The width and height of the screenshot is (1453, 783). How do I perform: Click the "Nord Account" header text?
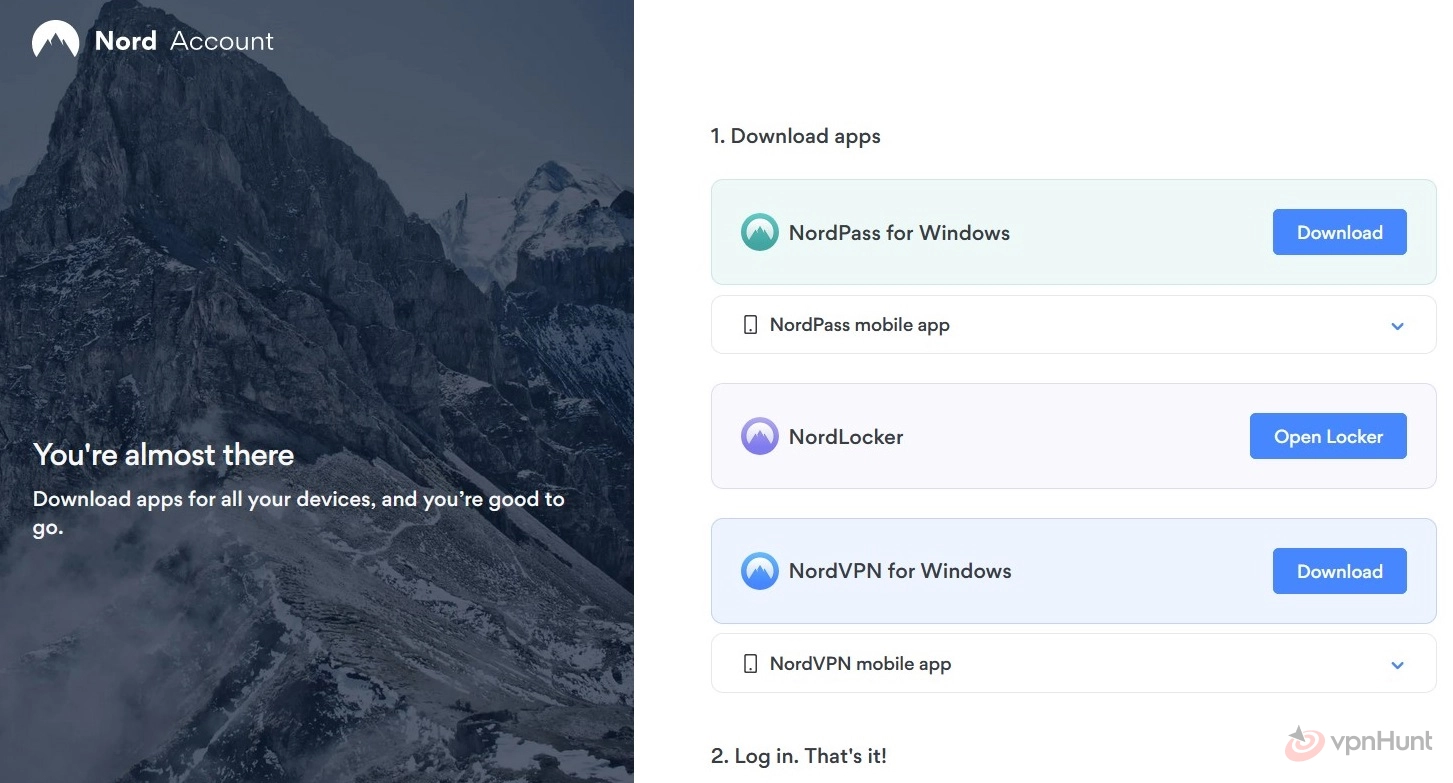tap(184, 41)
